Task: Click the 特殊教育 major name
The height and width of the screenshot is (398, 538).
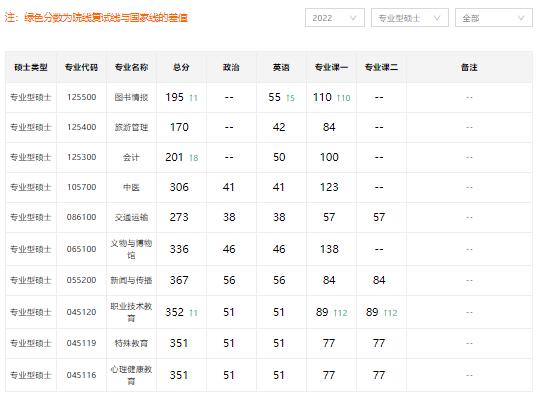Action: pos(131,343)
